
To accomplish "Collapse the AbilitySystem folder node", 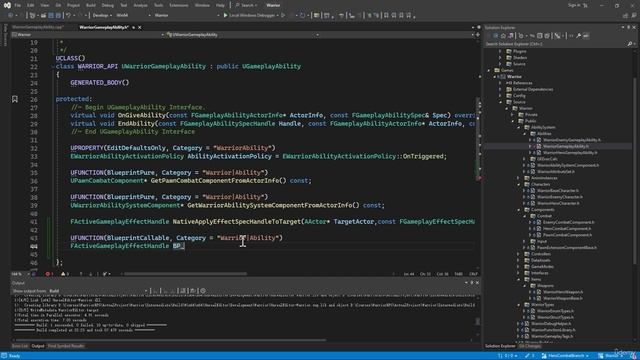I will pyautogui.click(x=519, y=127).
